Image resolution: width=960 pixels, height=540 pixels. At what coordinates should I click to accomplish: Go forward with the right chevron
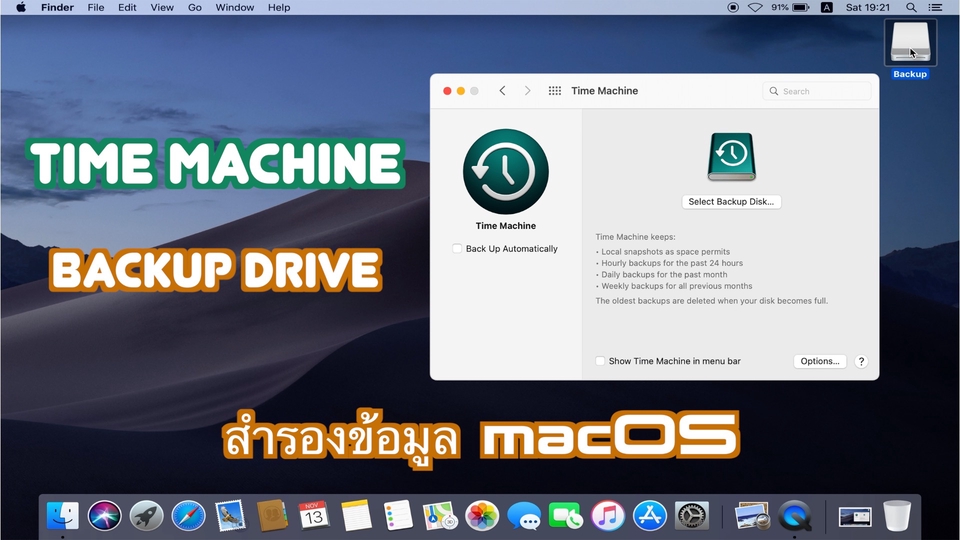click(527, 91)
